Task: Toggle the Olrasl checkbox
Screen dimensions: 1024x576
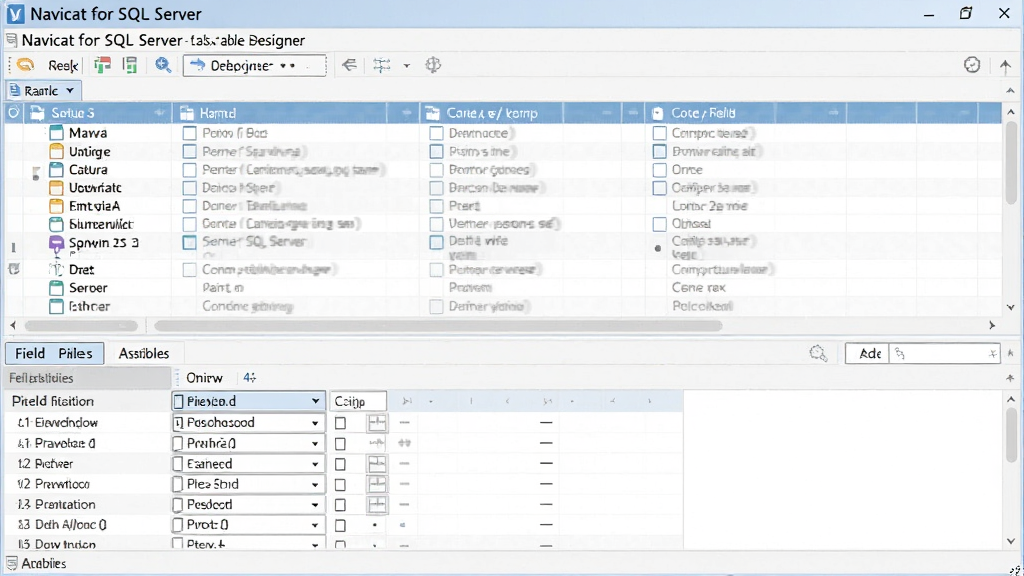Action: click(660, 224)
